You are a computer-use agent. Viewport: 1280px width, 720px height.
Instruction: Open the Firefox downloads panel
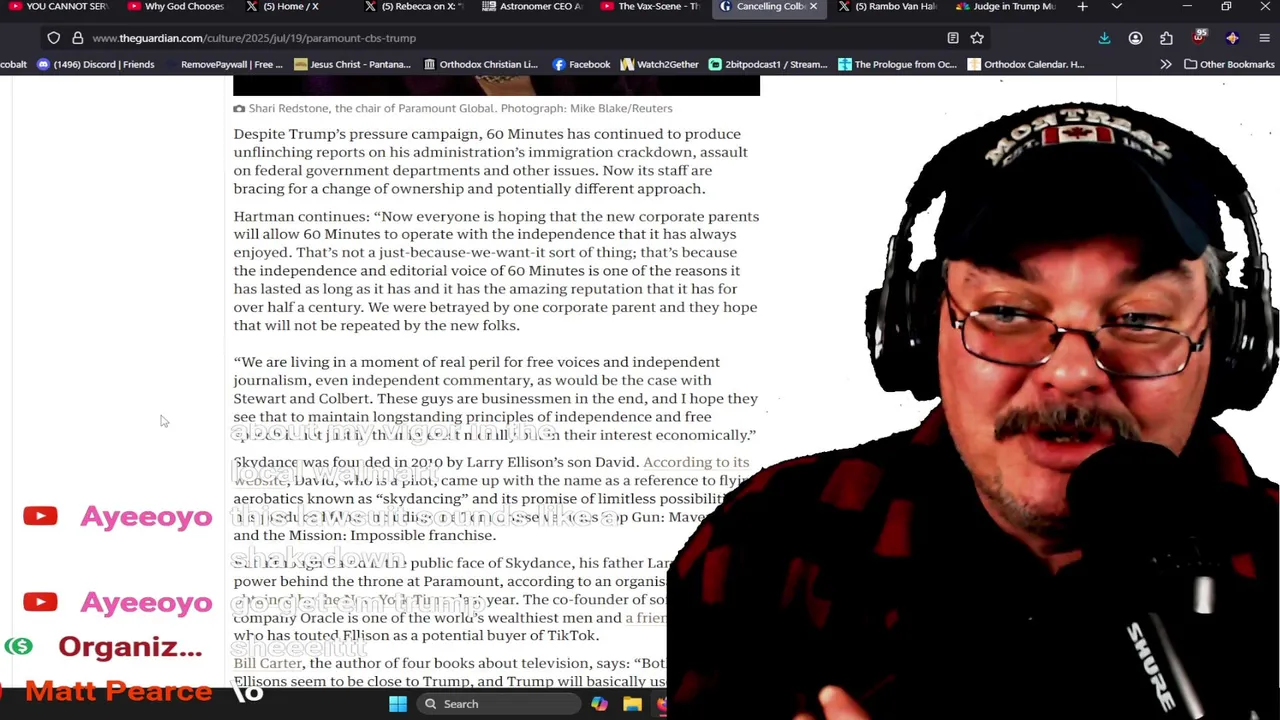point(1104,38)
